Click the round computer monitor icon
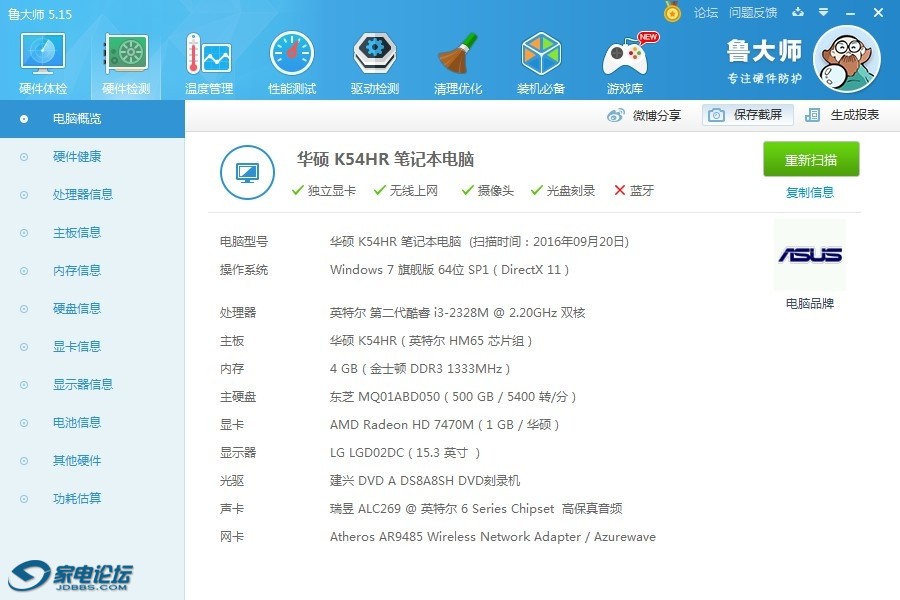 tap(247, 172)
